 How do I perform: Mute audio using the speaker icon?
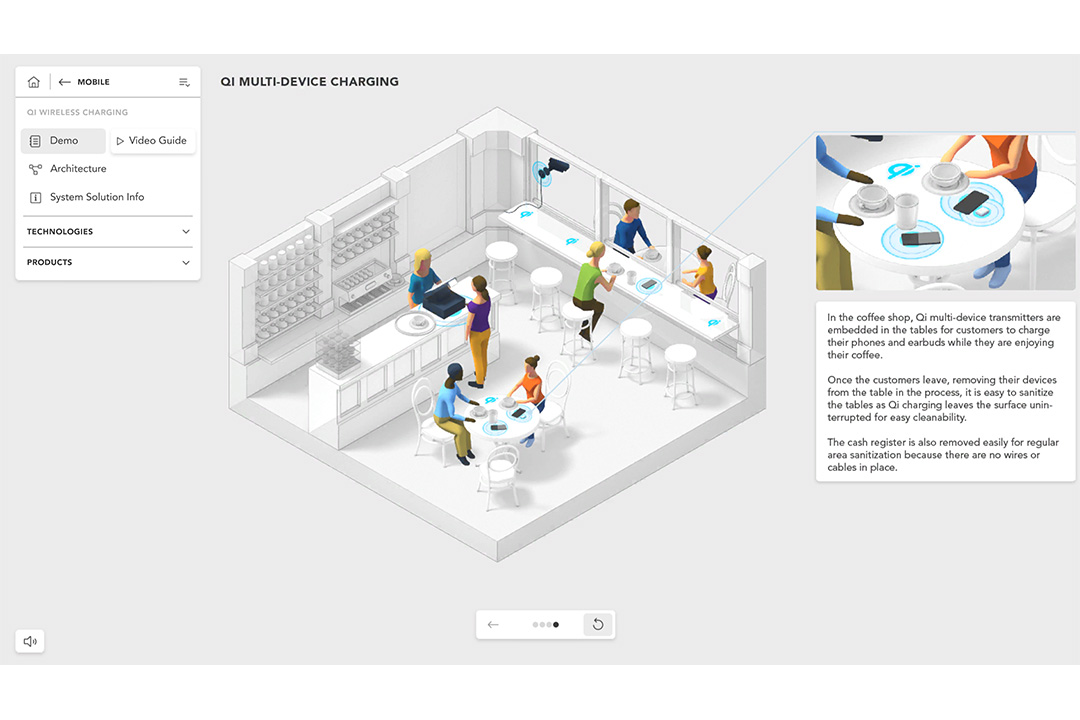29,640
